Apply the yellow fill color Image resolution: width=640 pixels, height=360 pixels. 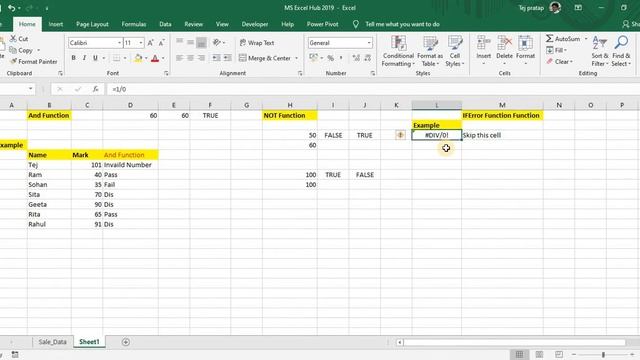coord(138,58)
